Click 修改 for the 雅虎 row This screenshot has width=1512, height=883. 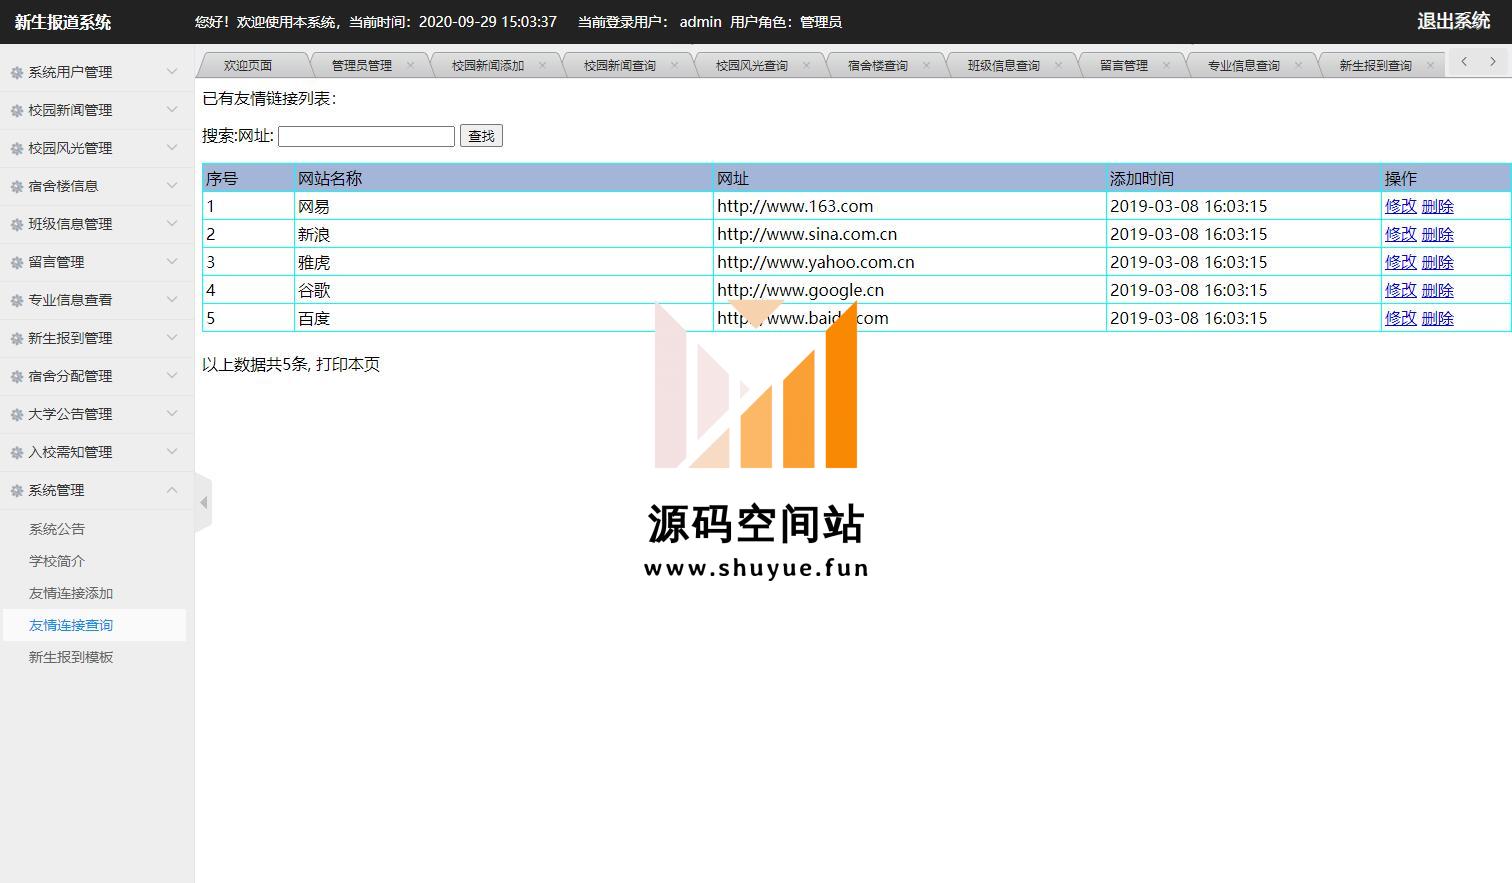click(x=1400, y=262)
